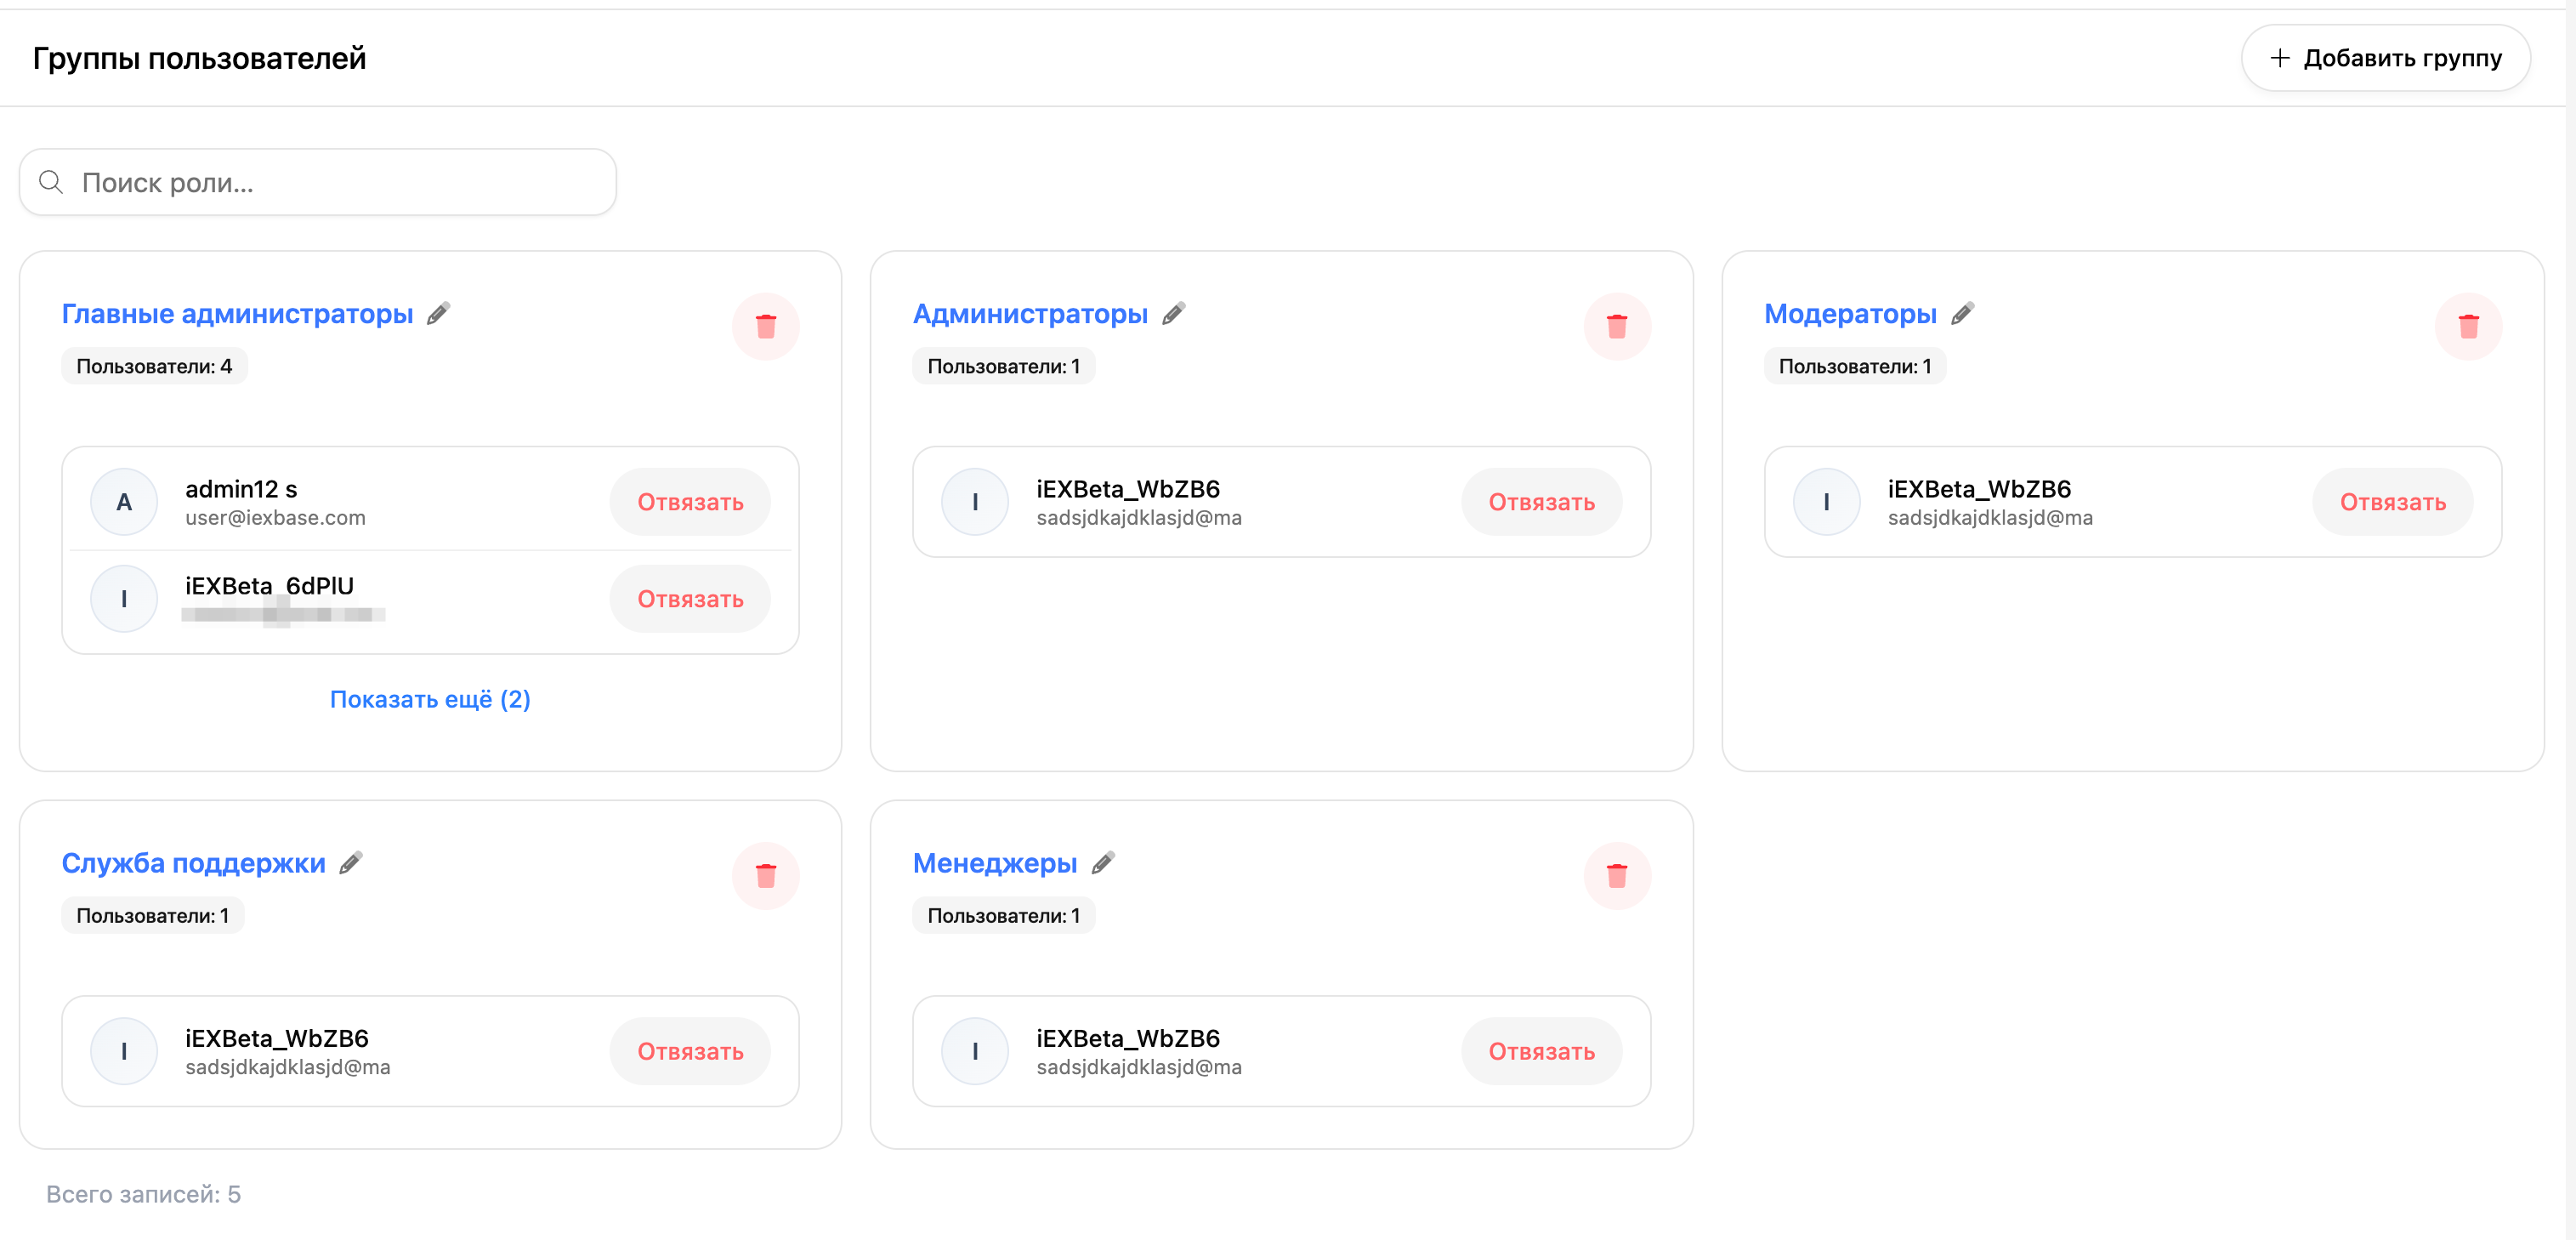The width and height of the screenshot is (2576, 1240).
Task: Delete the Главные администраторы group via trash icon
Action: pyautogui.click(x=765, y=326)
